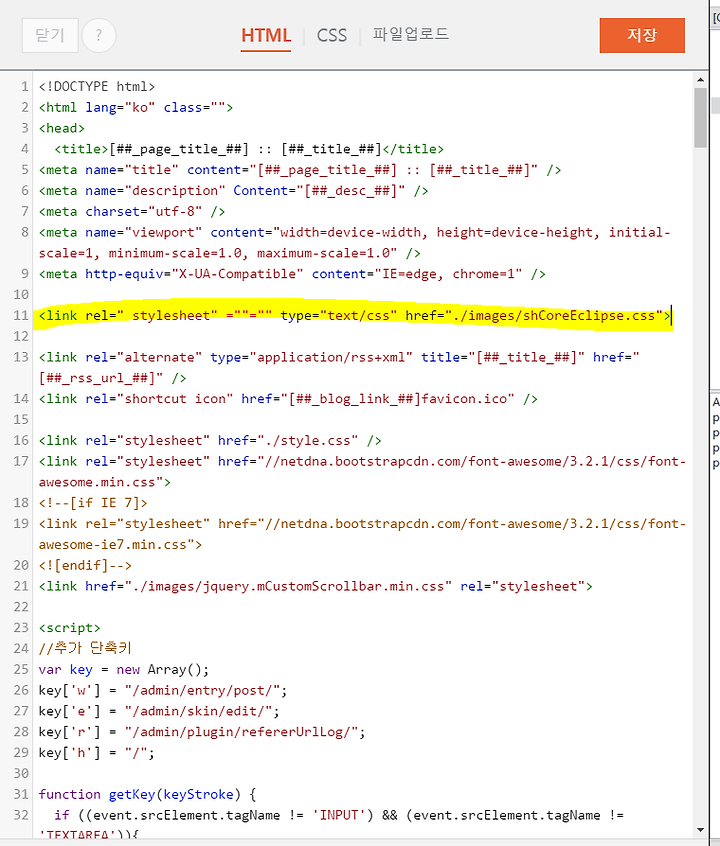This screenshot has height=846, width=720.
Task: Click the shortcut icon favicon line
Action: [x=288, y=399]
